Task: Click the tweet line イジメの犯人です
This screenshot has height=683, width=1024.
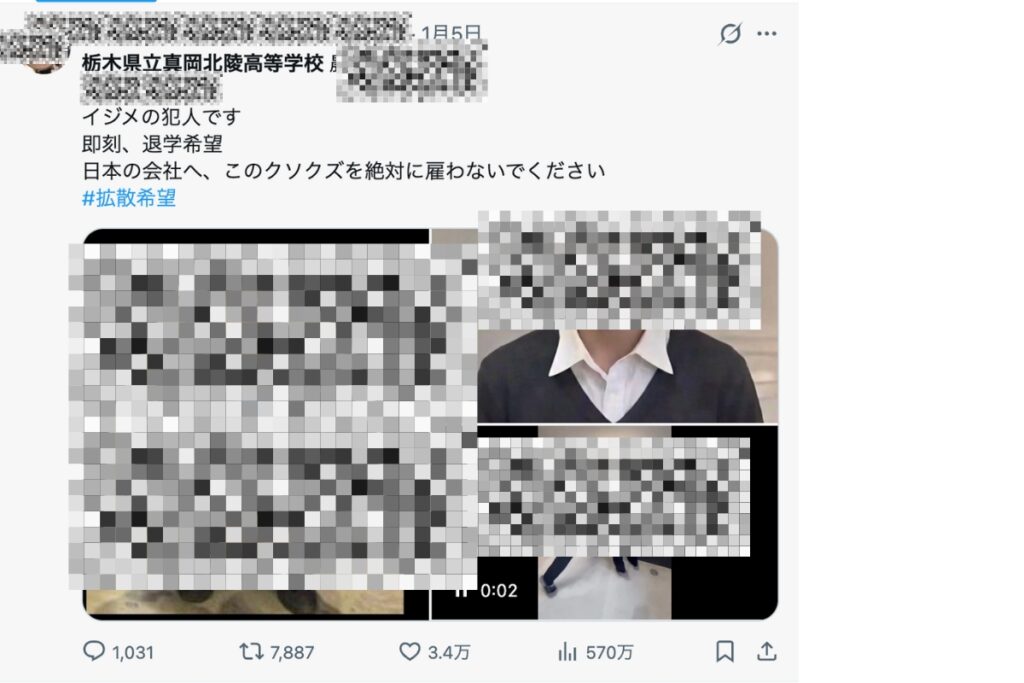Action: [x=161, y=117]
